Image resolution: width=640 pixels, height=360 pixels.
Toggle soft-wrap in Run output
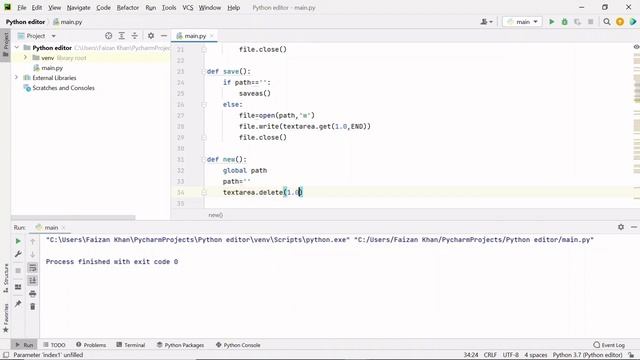33,268
